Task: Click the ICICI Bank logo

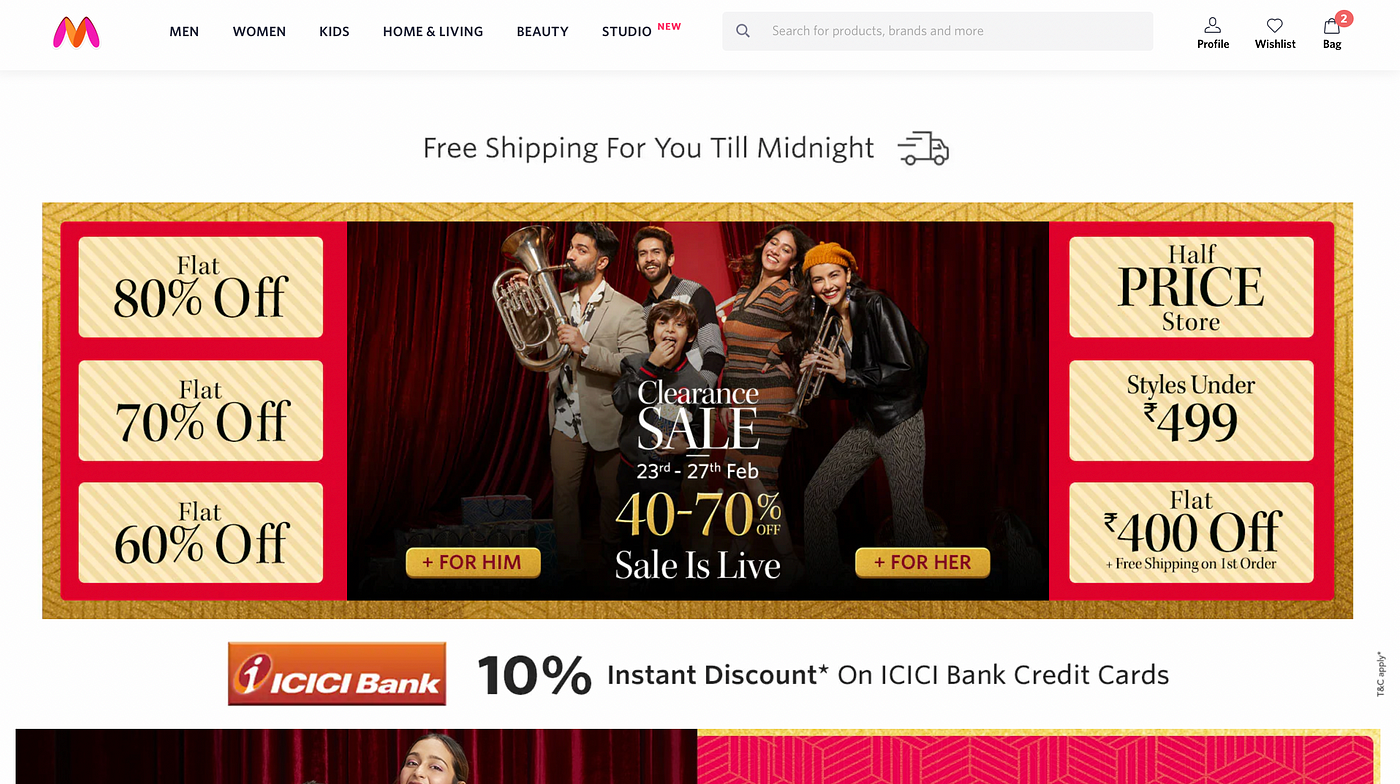Action: click(337, 674)
